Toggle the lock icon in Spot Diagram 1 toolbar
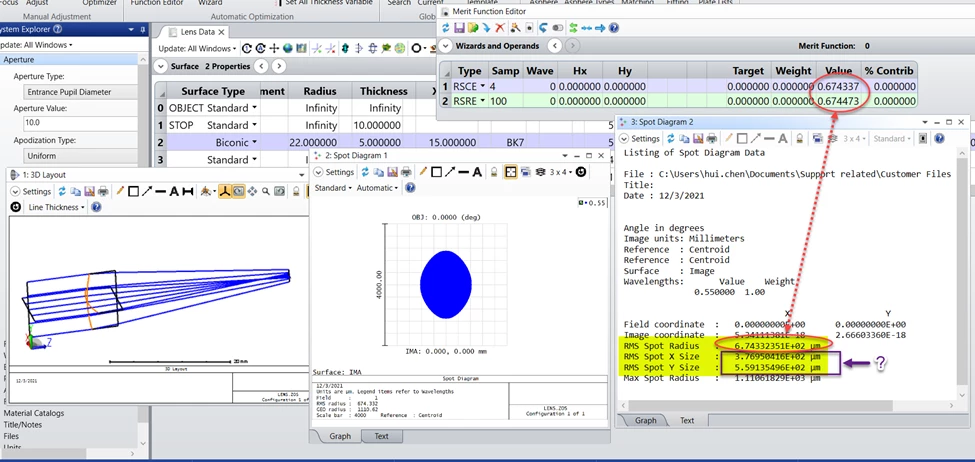The image size is (975, 462). coord(494,172)
